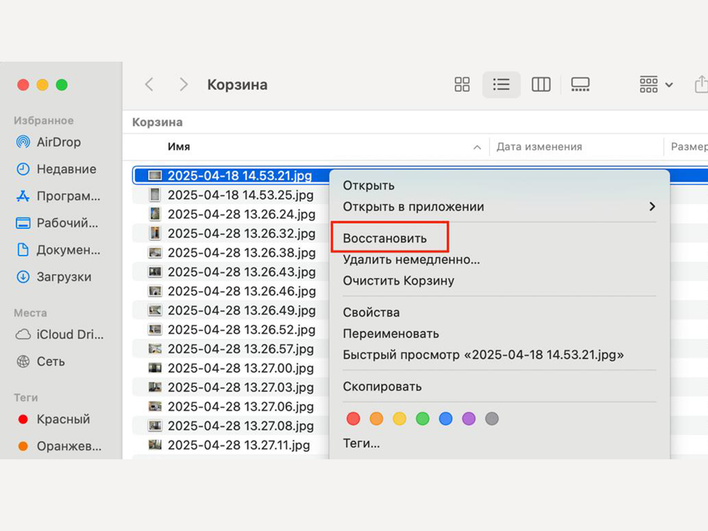Apply the orange tag color dot
Image resolution: width=708 pixels, height=531 pixels.
pyautogui.click(x=376, y=419)
